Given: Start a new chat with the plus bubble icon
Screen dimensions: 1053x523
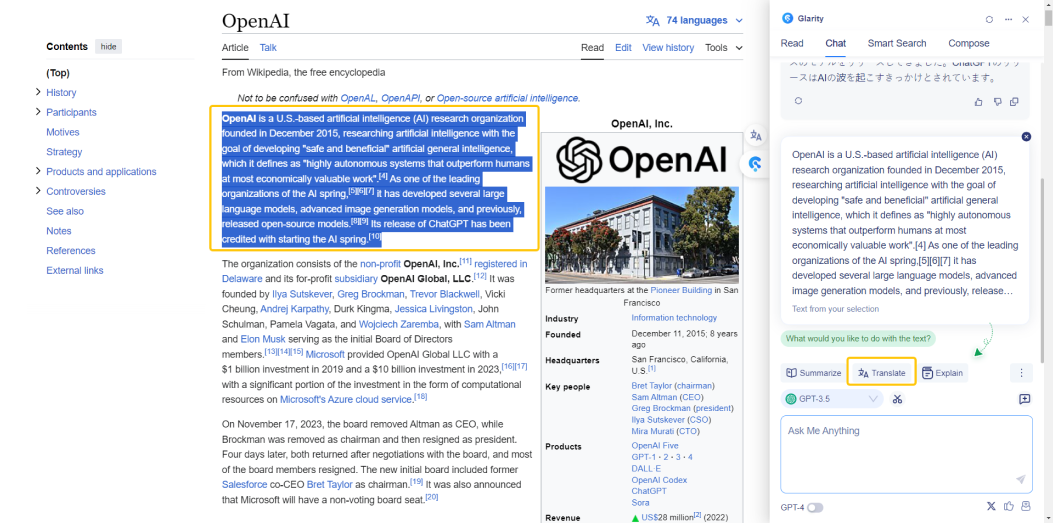Looking at the screenshot, I should pyautogui.click(x=1024, y=399).
